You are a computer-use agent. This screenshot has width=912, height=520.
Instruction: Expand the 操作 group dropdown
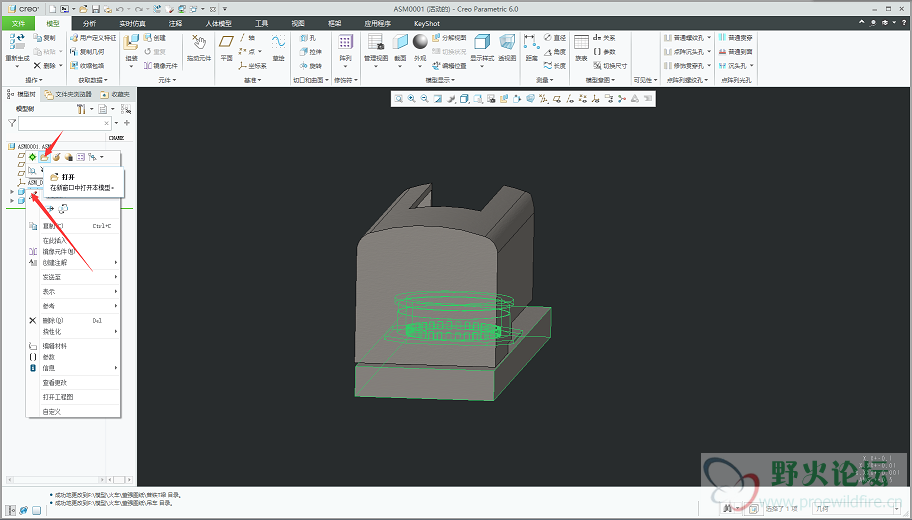(x=34, y=80)
